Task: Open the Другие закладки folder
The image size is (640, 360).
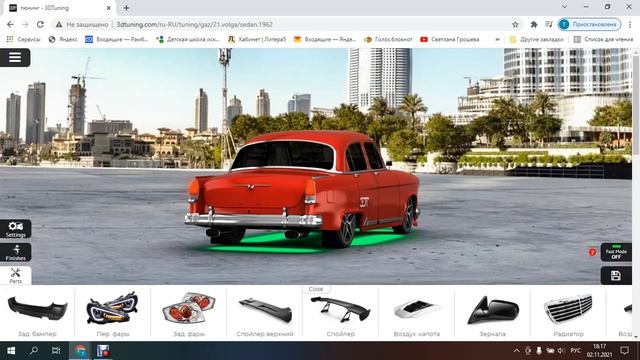Action: [x=536, y=40]
